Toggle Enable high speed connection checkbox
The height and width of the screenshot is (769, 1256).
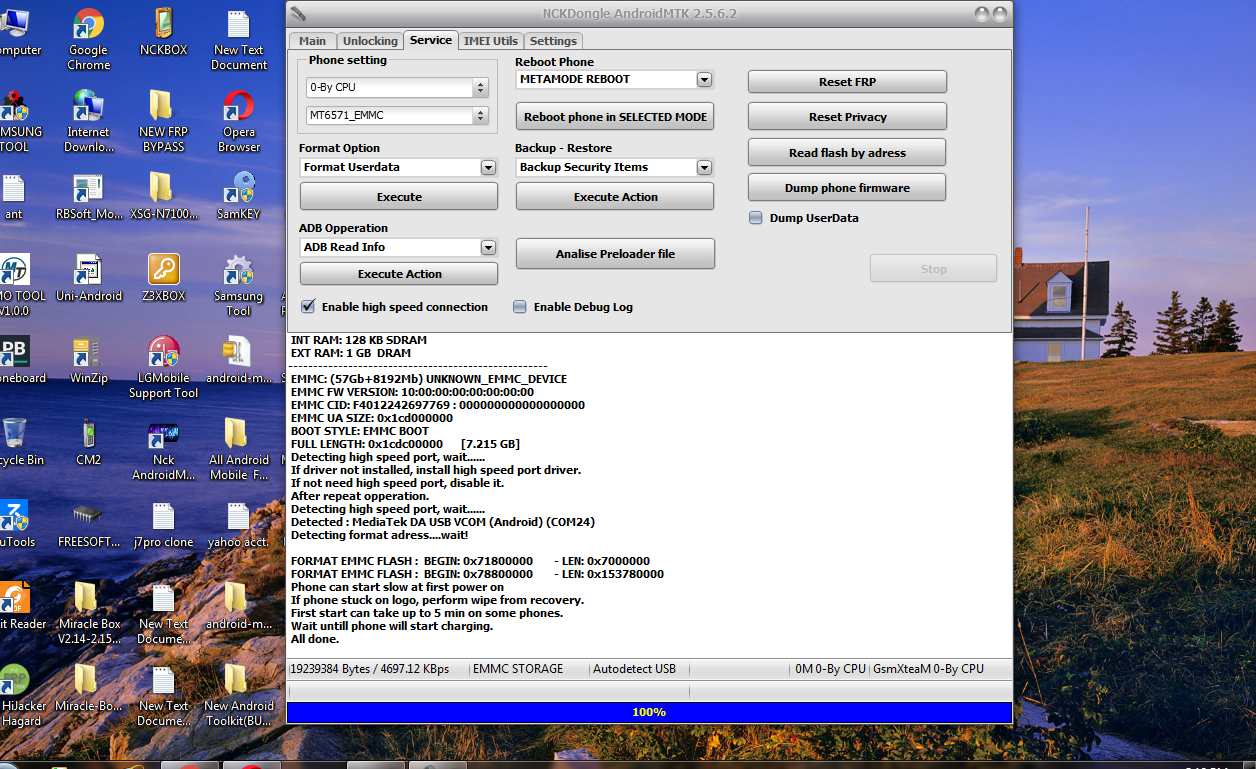click(308, 307)
